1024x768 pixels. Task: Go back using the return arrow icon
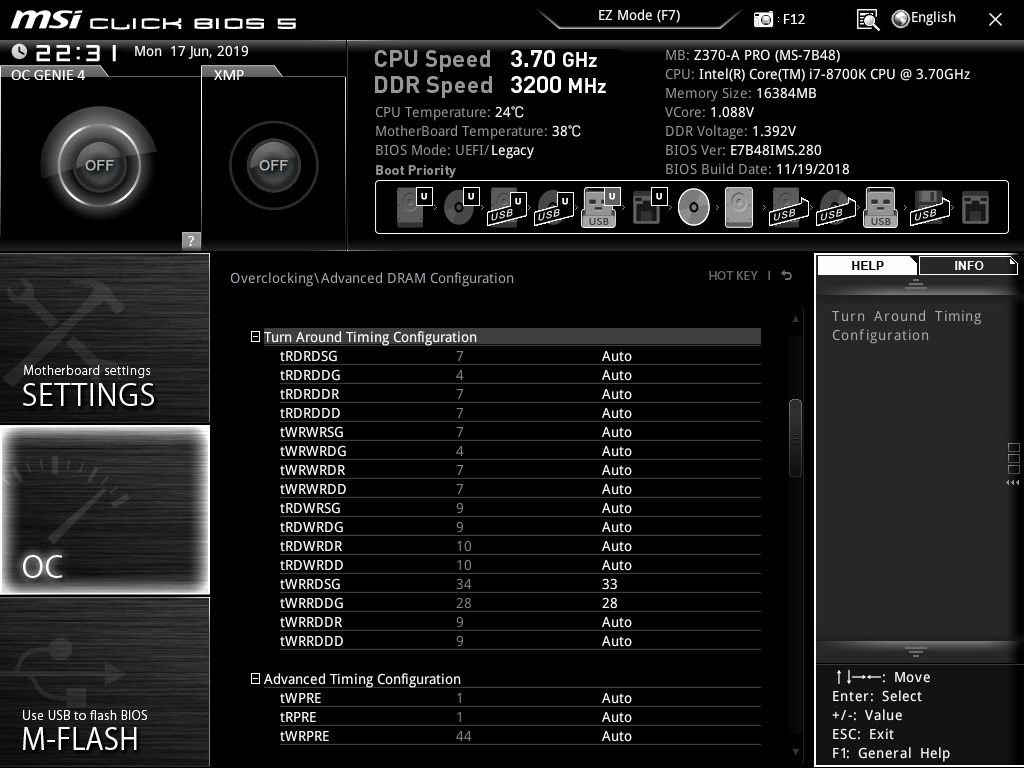point(786,276)
